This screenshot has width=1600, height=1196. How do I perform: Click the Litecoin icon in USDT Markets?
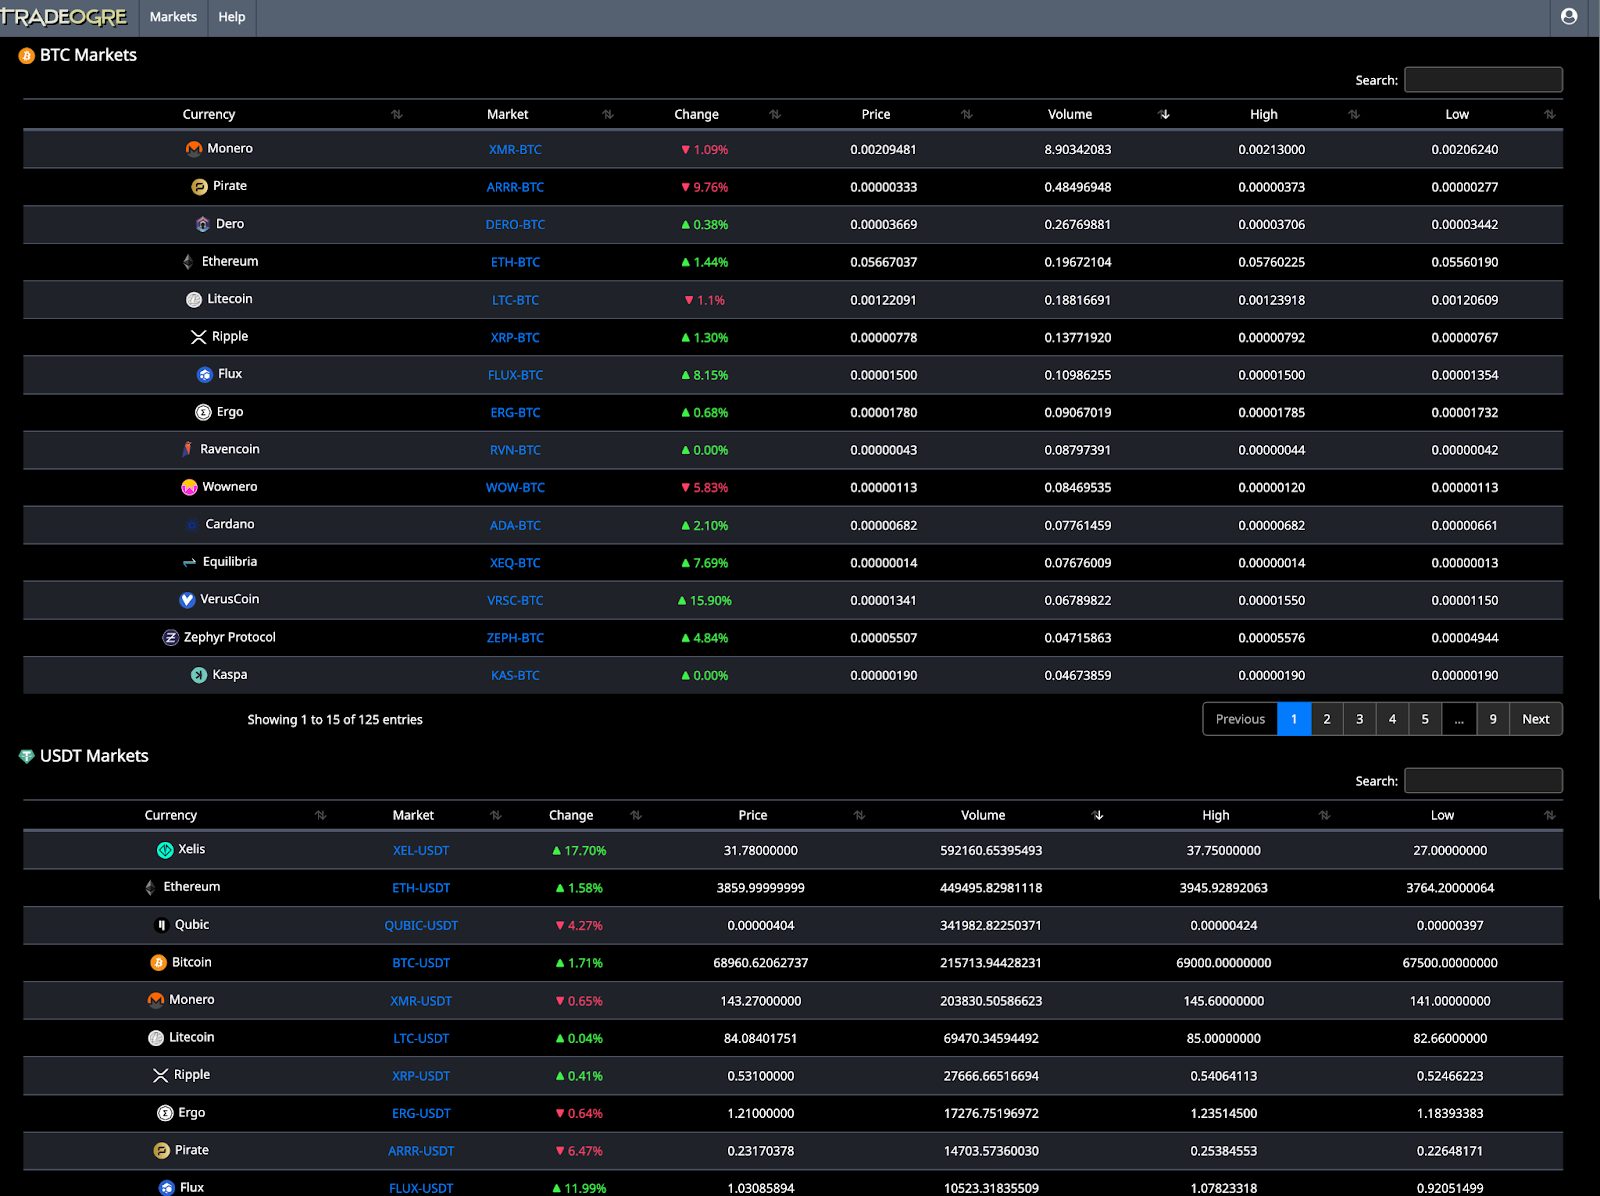click(156, 1038)
